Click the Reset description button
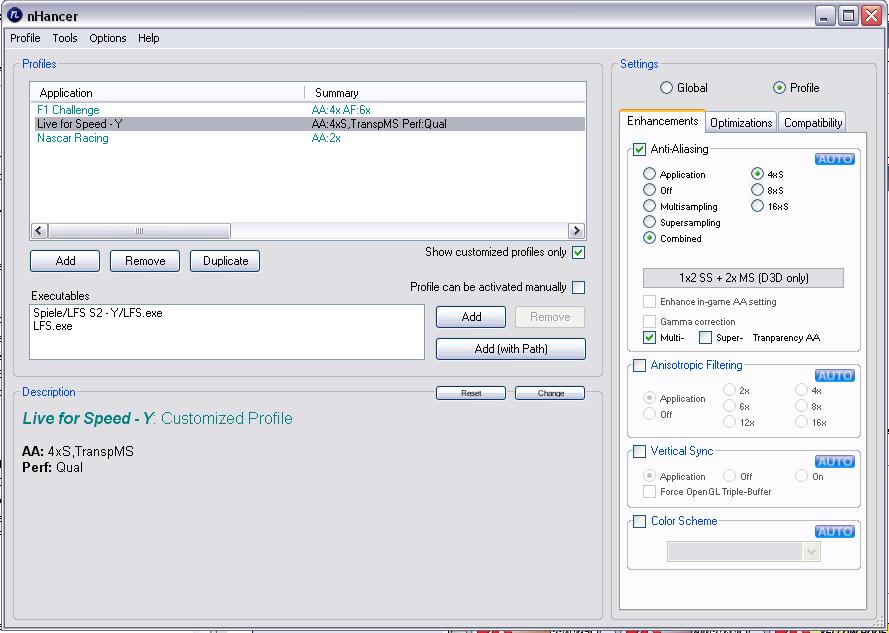 tap(471, 393)
